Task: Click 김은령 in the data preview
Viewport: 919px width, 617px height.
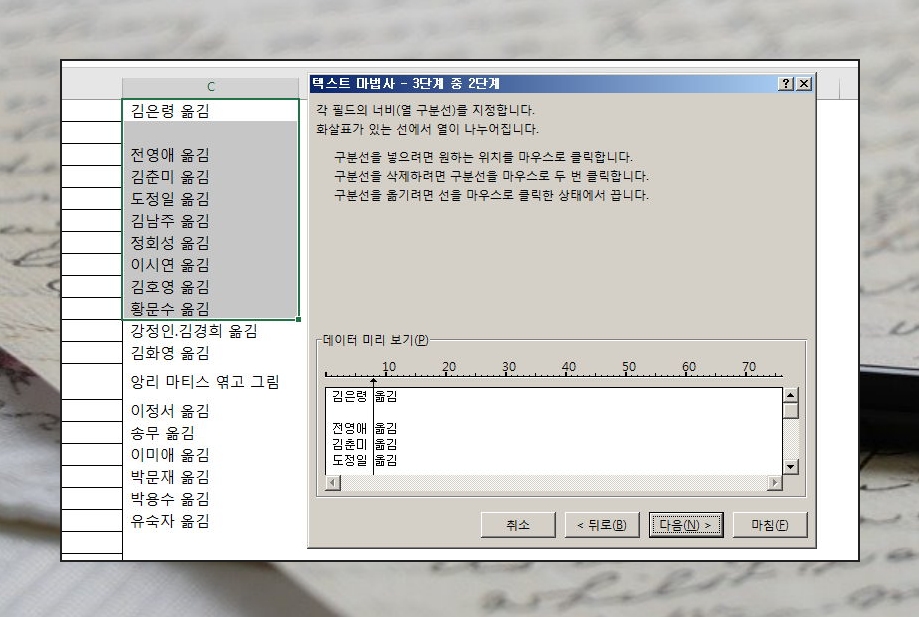Action: point(349,396)
